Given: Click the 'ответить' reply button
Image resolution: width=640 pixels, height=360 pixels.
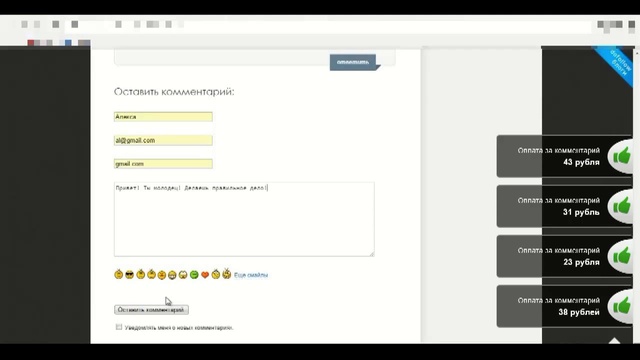Looking at the screenshot, I should click(353, 62).
